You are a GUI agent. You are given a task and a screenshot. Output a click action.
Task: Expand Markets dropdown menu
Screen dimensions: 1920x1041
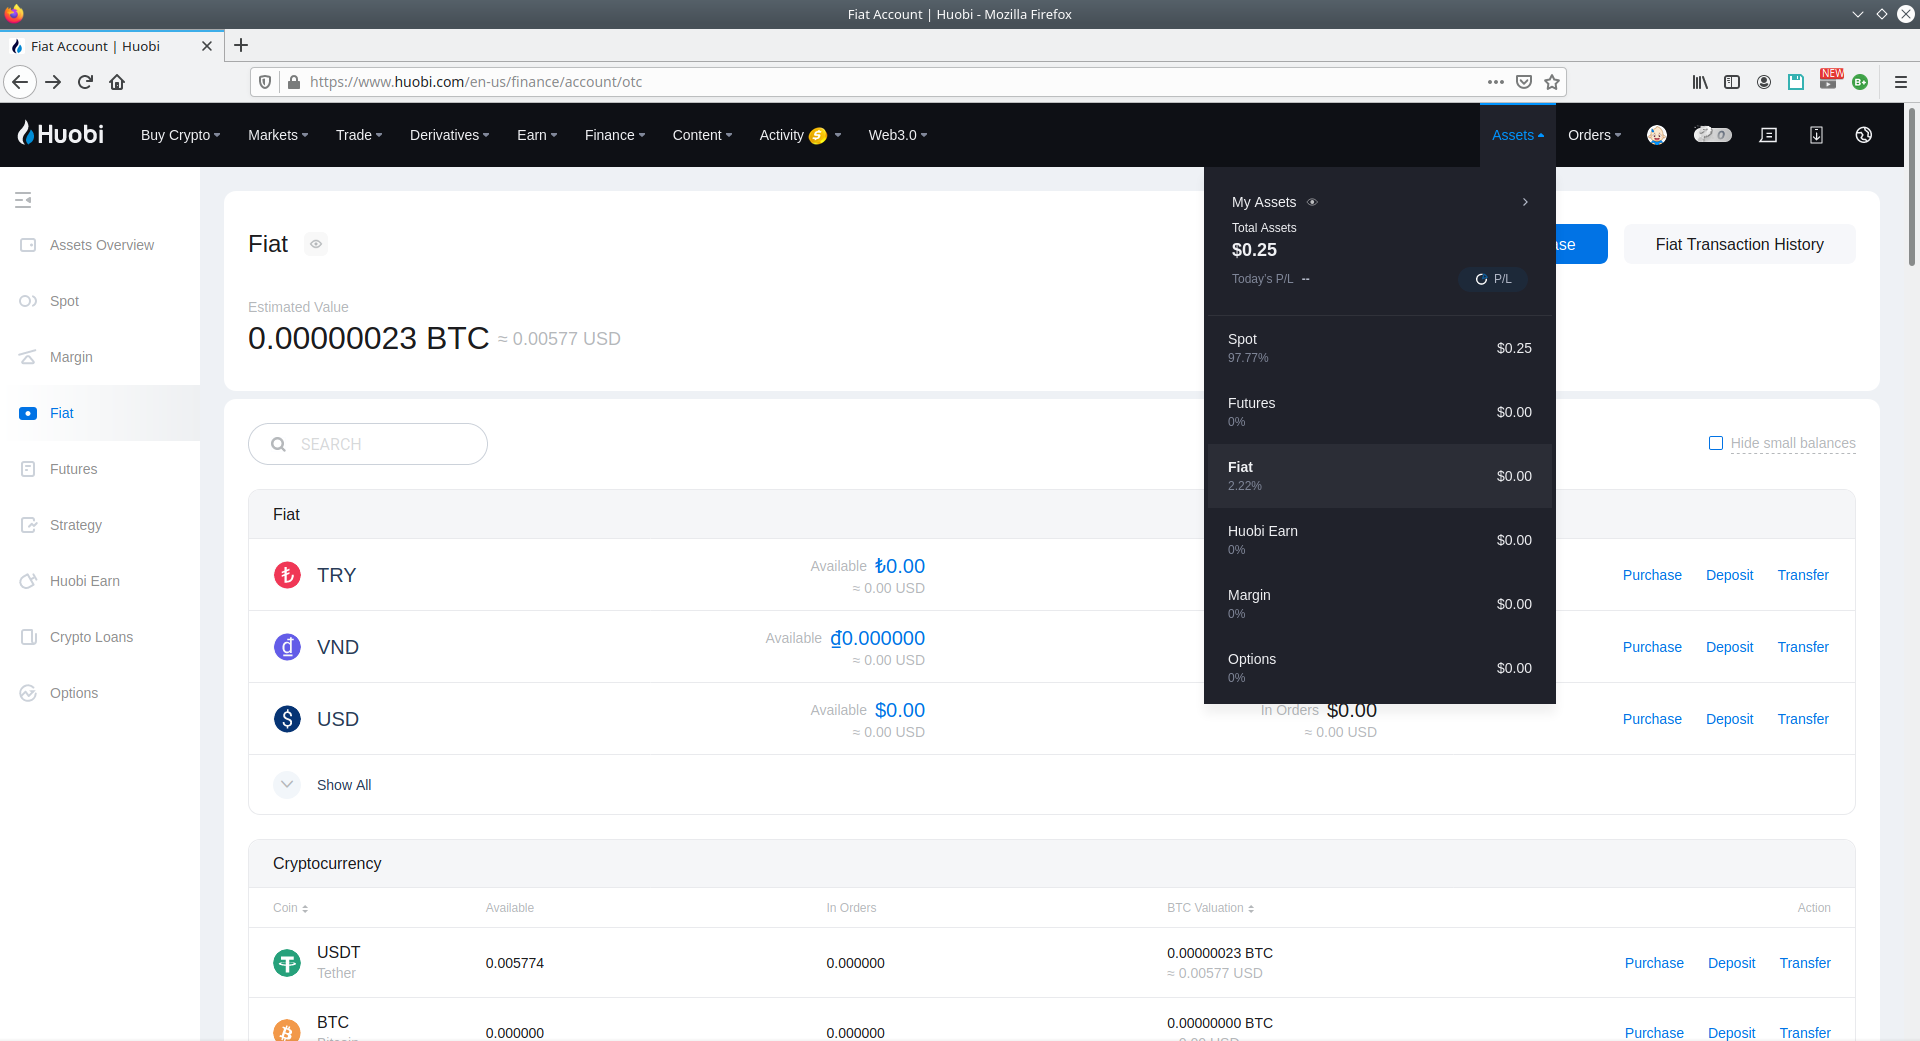[278, 135]
